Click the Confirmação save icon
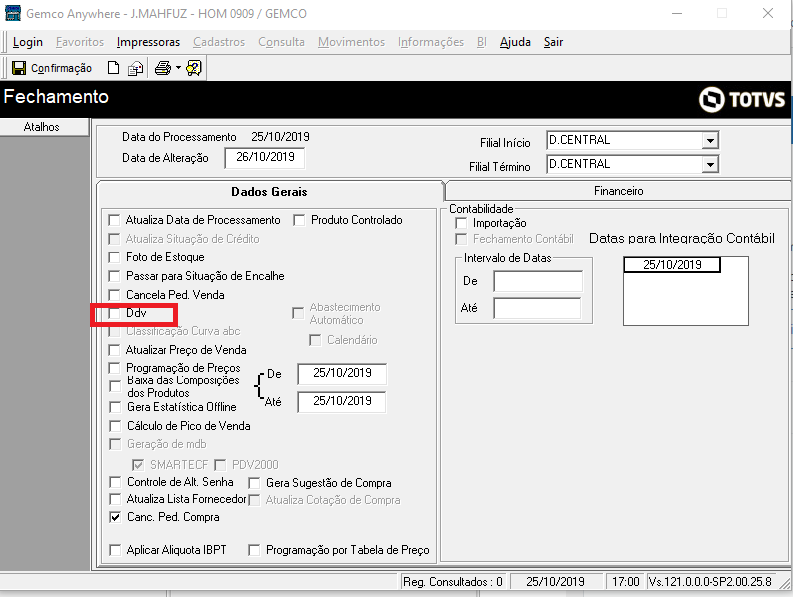793x597 pixels. pos(19,68)
